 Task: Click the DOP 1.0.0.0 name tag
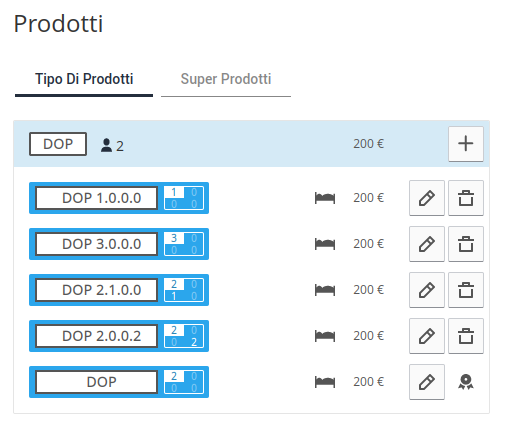pos(97,198)
